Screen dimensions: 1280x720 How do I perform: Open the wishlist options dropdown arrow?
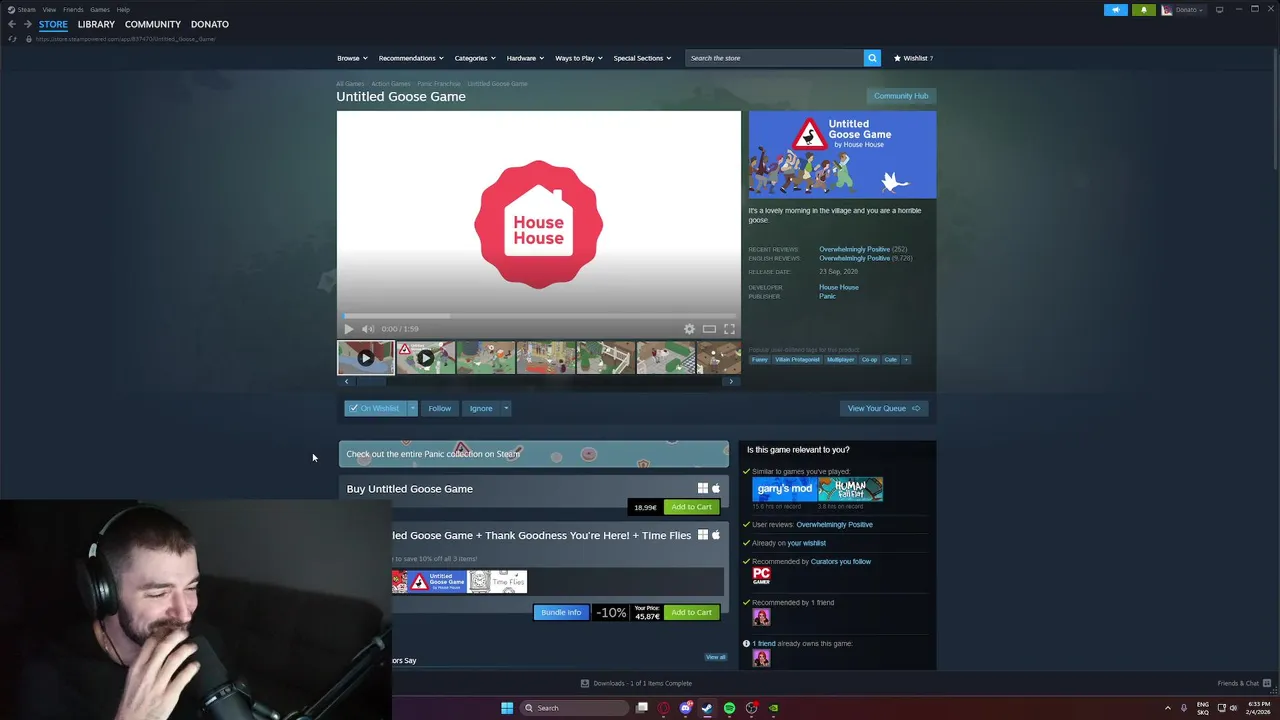pyautogui.click(x=412, y=408)
